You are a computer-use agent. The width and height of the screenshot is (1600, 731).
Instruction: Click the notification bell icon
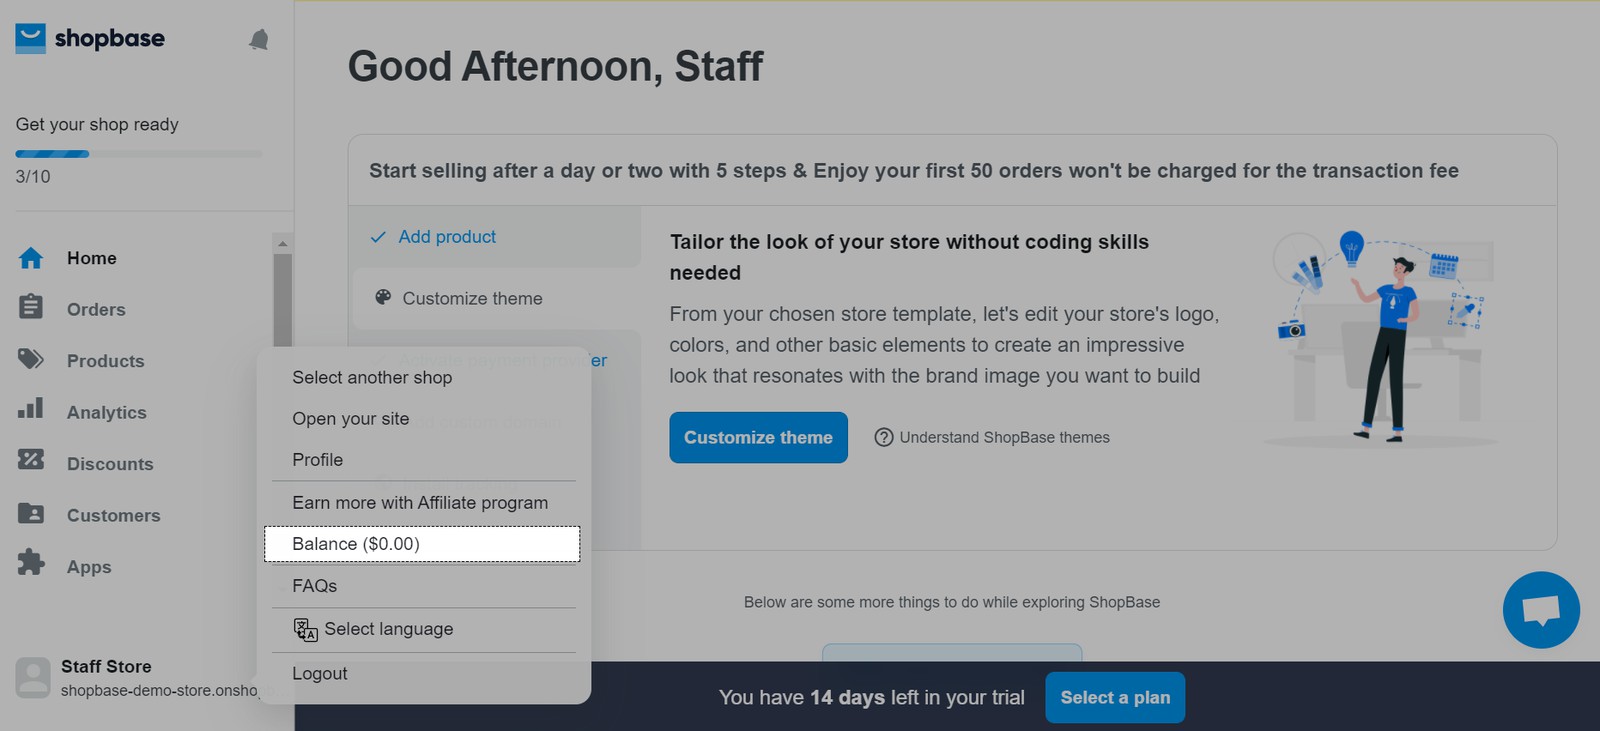(x=258, y=40)
